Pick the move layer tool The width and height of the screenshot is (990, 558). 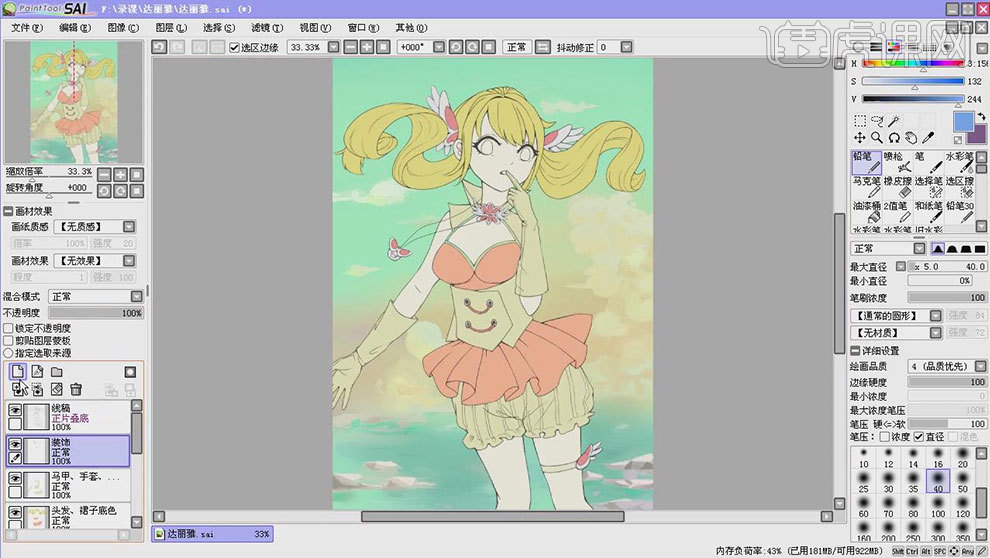[x=860, y=138]
